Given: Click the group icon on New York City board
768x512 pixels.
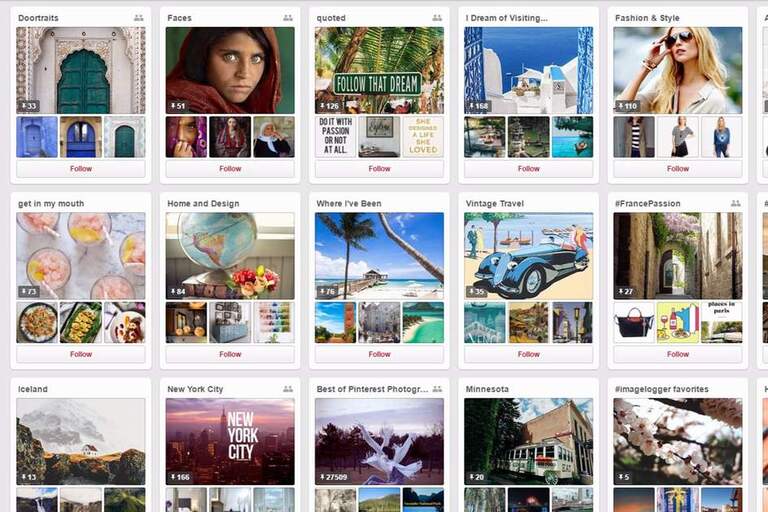Looking at the screenshot, I should click(x=288, y=389).
